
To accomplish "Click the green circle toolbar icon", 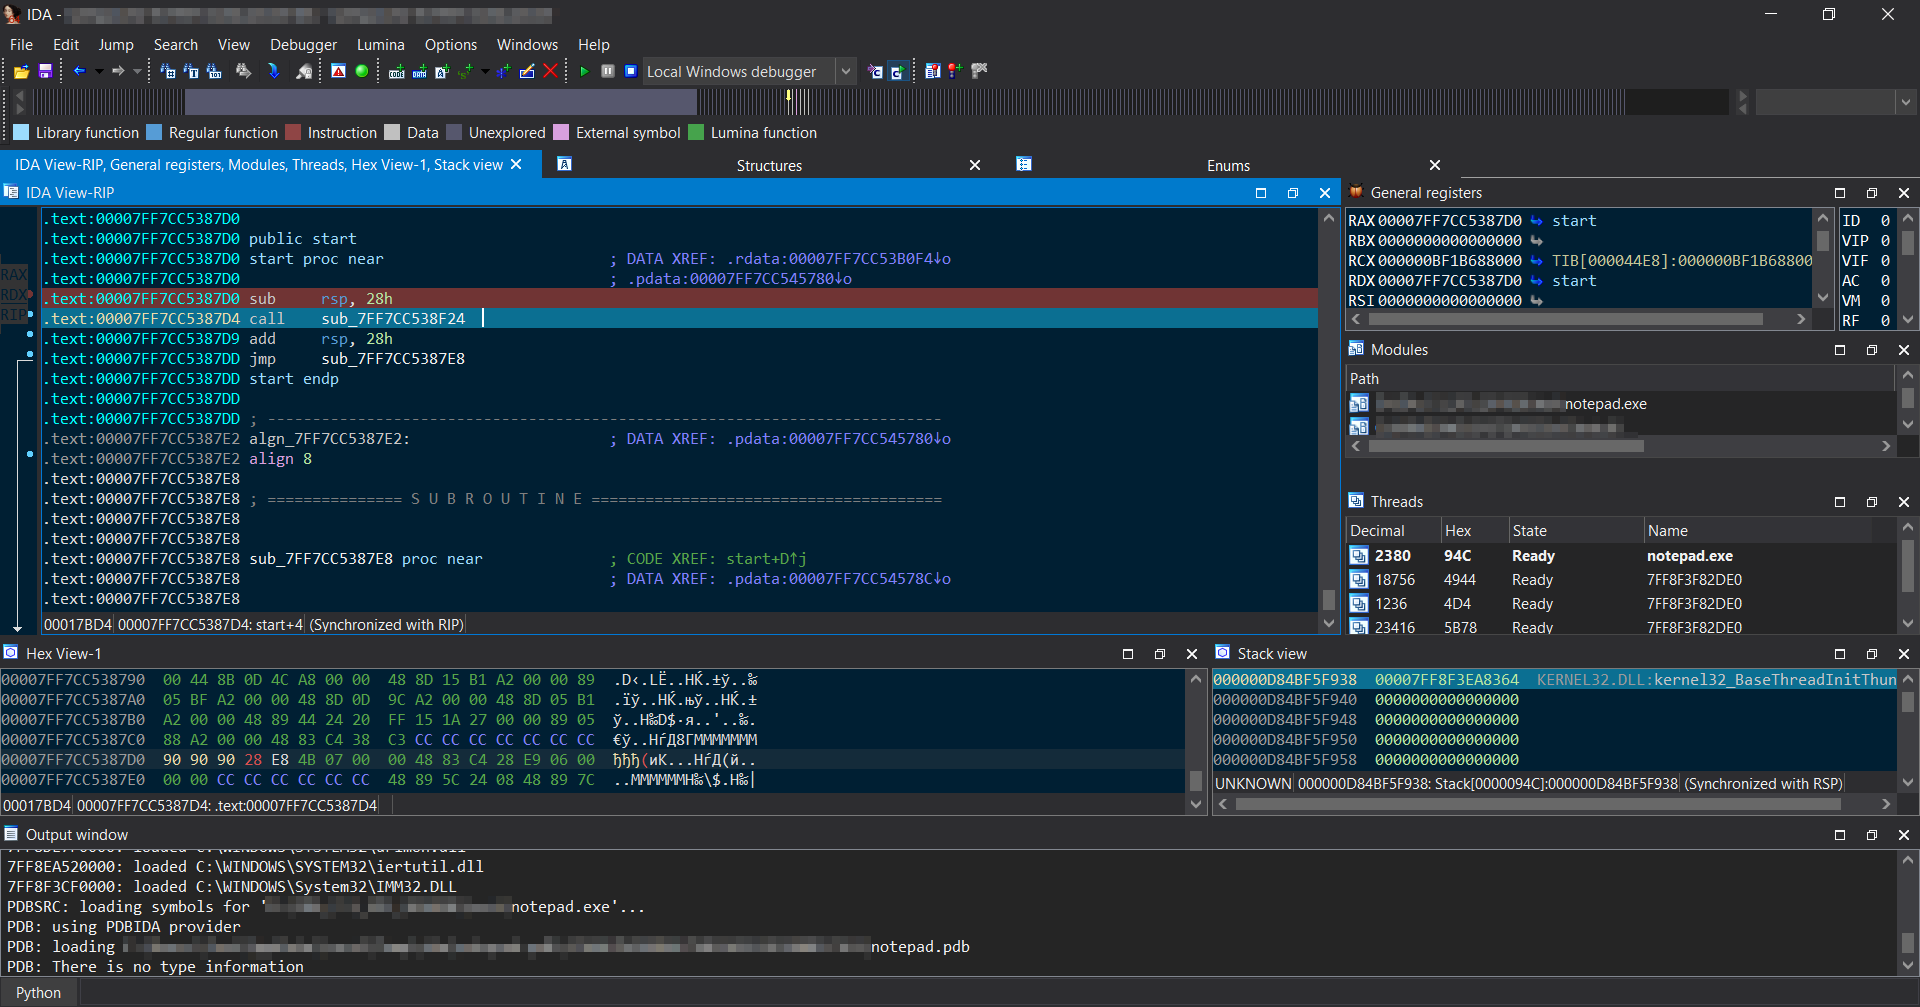I will [x=362, y=72].
